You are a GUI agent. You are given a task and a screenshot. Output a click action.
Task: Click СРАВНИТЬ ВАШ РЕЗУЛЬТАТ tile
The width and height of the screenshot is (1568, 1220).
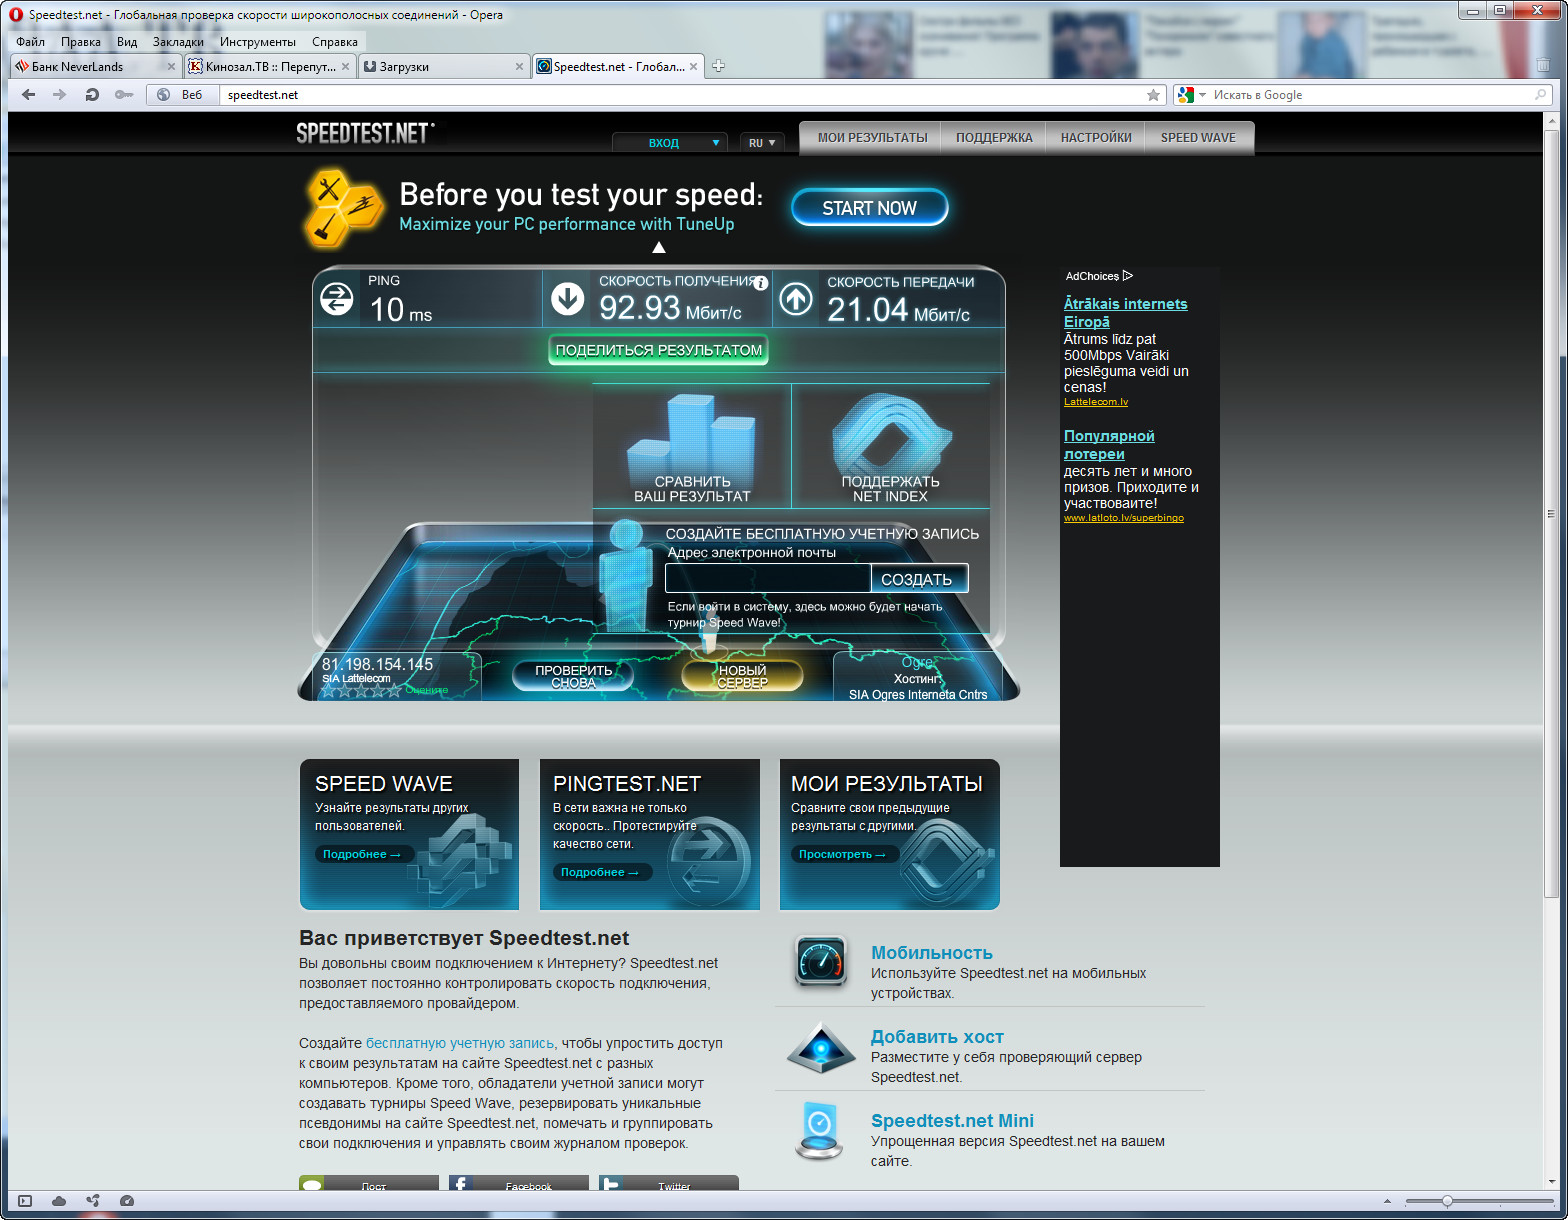click(692, 447)
